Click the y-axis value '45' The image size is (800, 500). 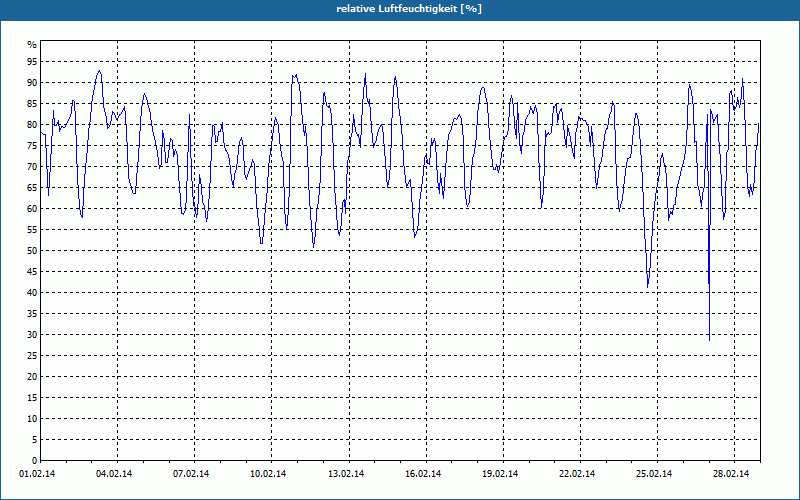[x=32, y=272]
